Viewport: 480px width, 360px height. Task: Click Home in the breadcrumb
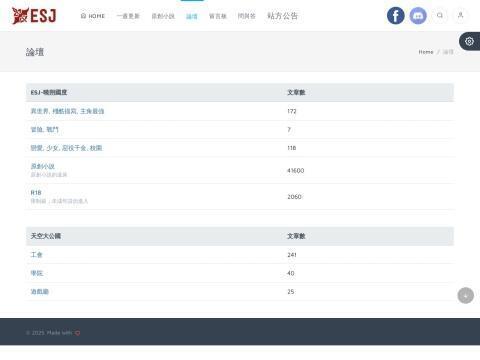coord(426,52)
